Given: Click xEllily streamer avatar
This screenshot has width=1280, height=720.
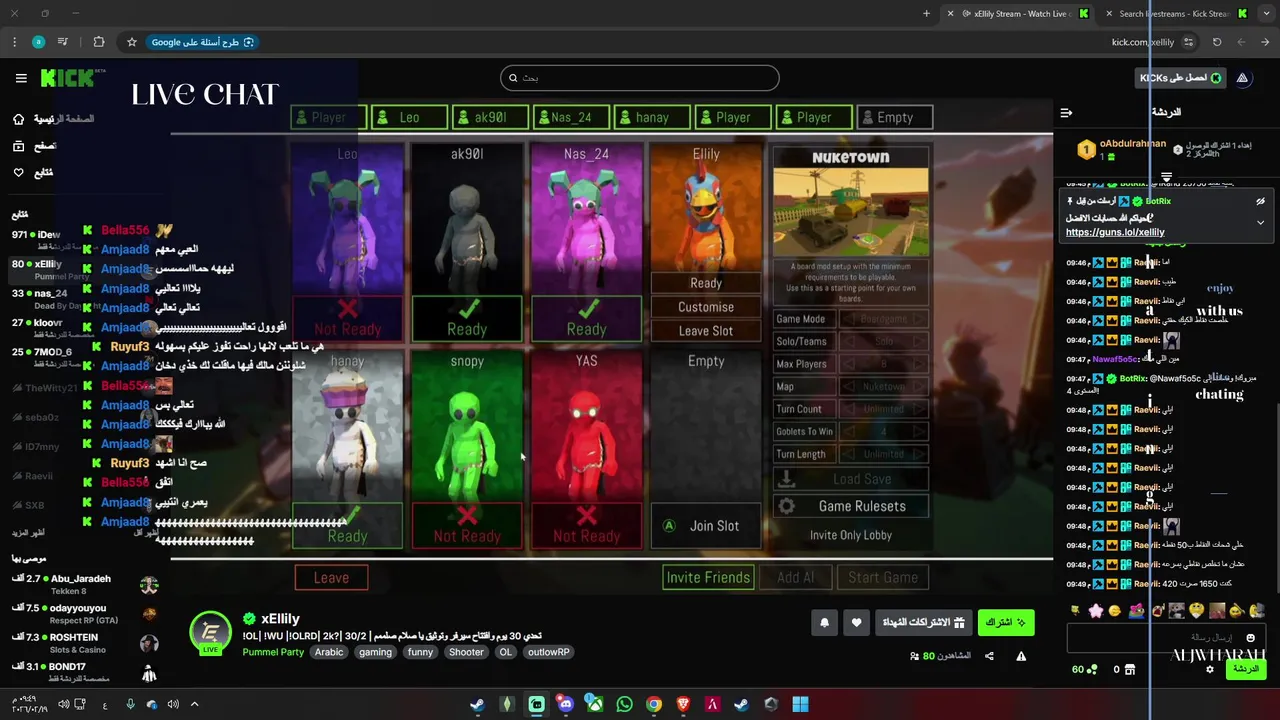Looking at the screenshot, I should tap(211, 633).
